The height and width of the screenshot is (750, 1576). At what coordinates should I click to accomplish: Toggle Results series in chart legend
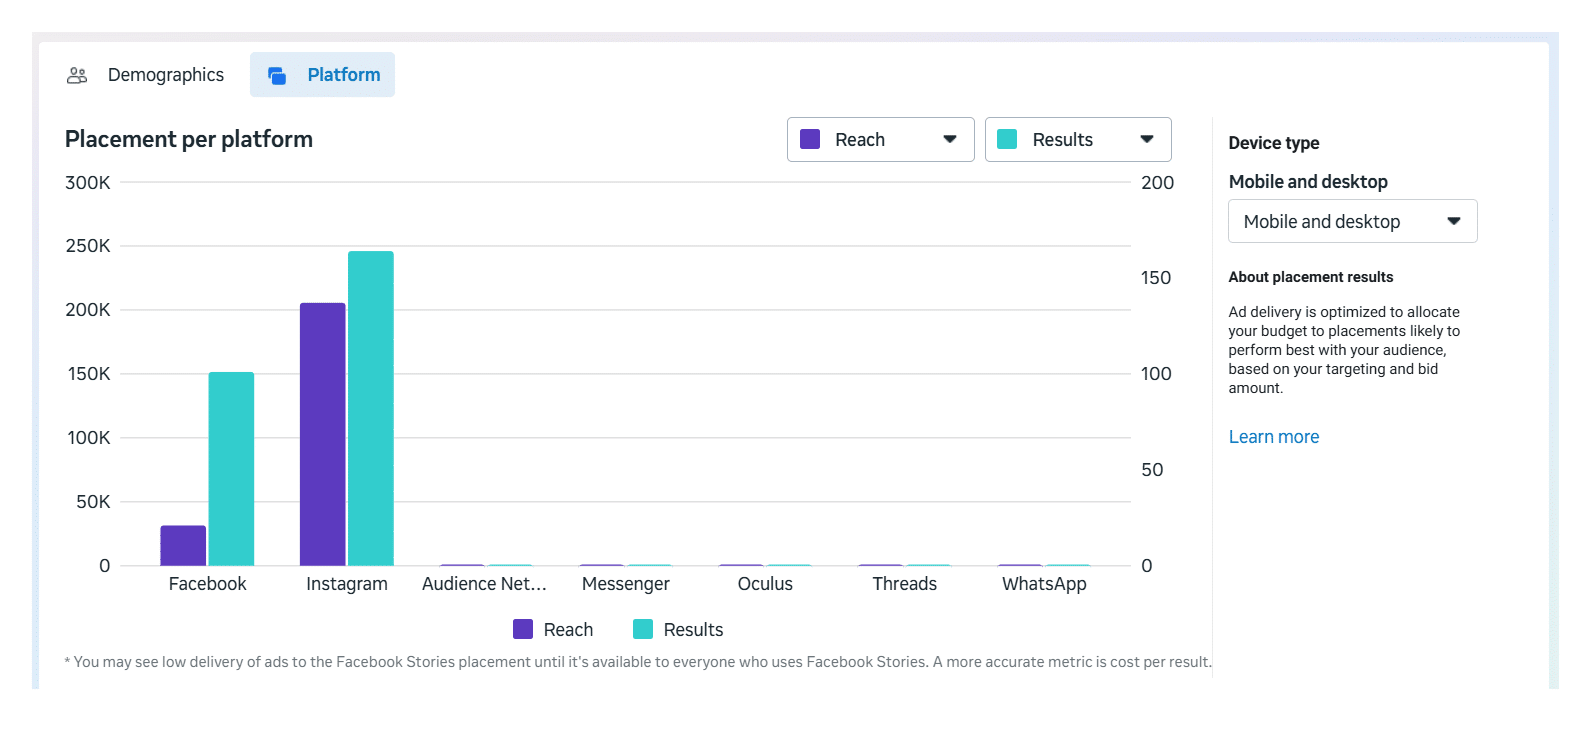[x=678, y=630]
